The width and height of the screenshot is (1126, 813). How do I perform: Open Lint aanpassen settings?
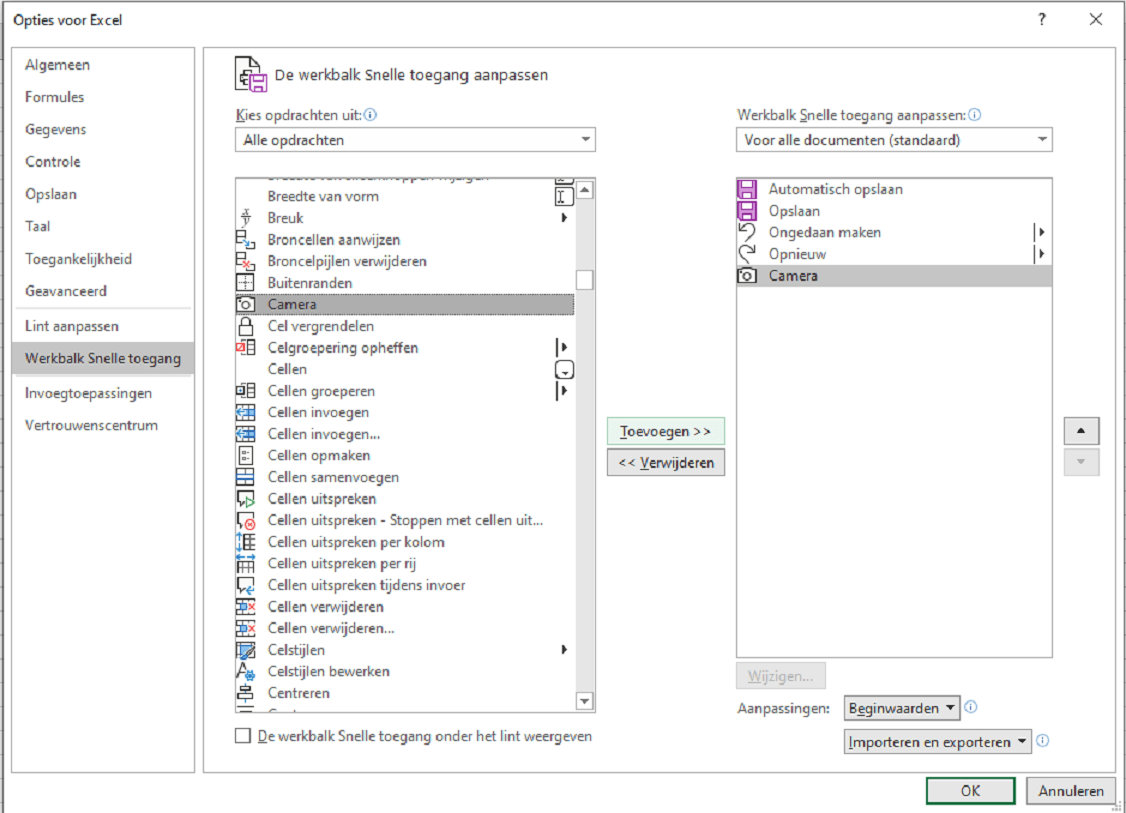[x=103, y=326]
